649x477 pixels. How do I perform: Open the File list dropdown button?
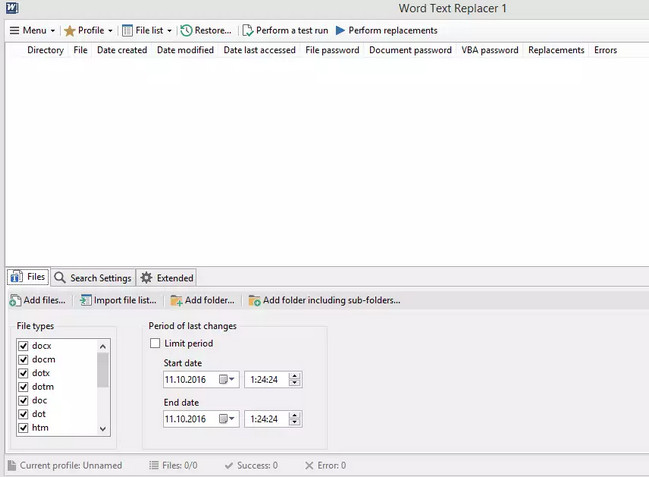click(x=147, y=30)
